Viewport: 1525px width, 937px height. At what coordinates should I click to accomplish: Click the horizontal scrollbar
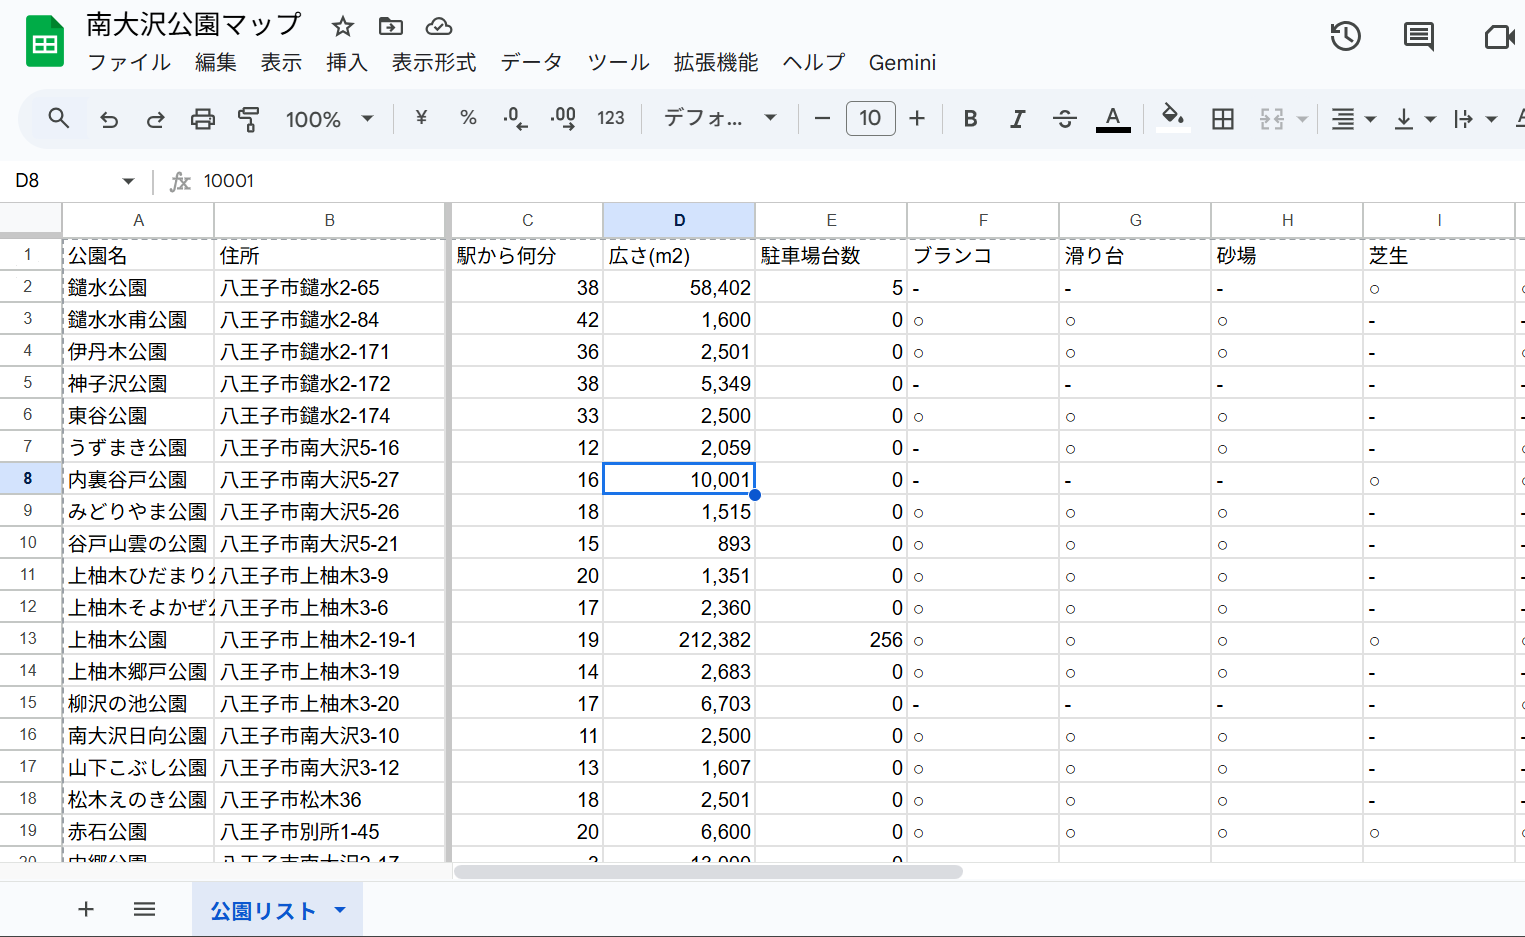(708, 872)
